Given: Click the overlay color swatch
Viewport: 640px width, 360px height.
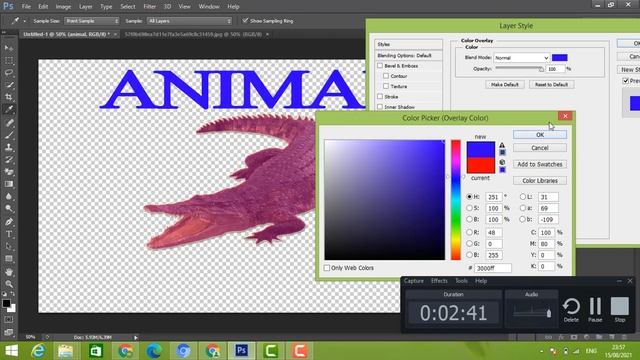Looking at the screenshot, I should click(x=560, y=58).
